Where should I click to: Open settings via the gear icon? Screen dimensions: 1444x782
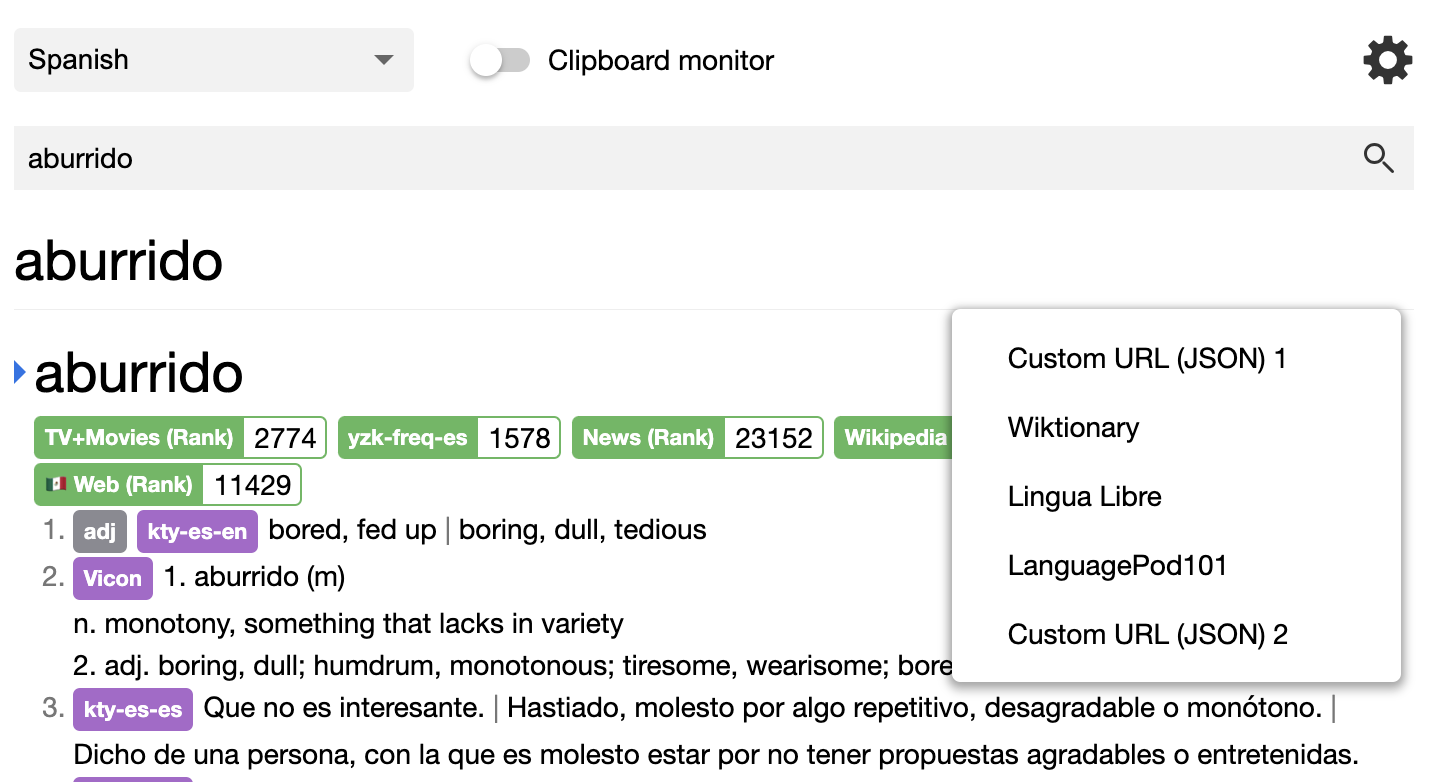1387,61
